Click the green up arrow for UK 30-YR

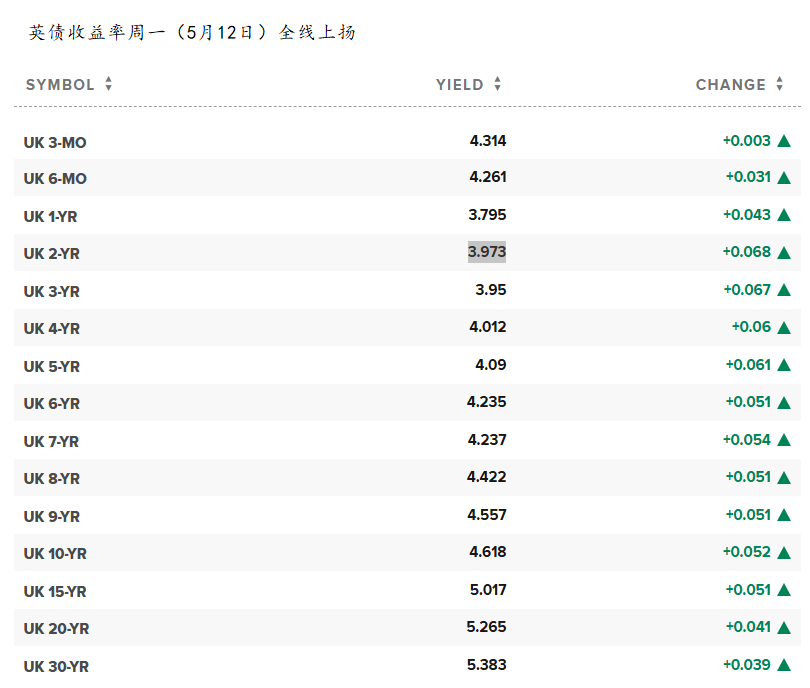tap(784, 666)
